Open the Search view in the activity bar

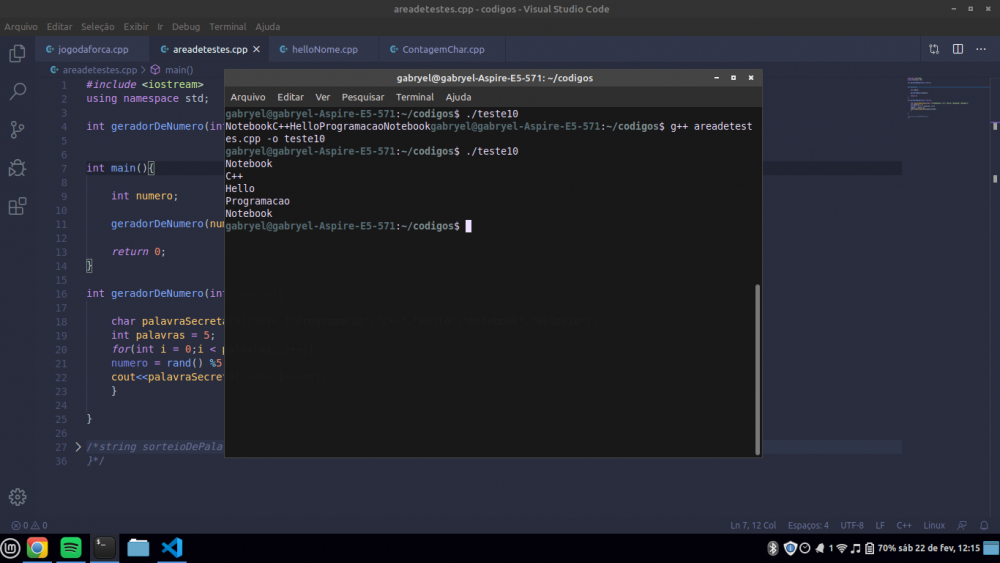click(x=17, y=91)
